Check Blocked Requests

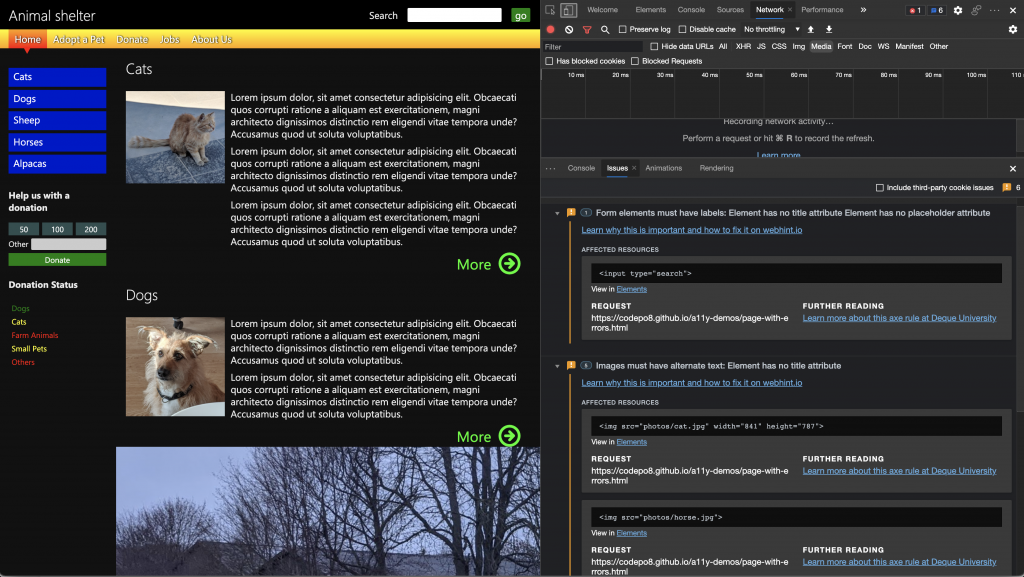point(635,61)
